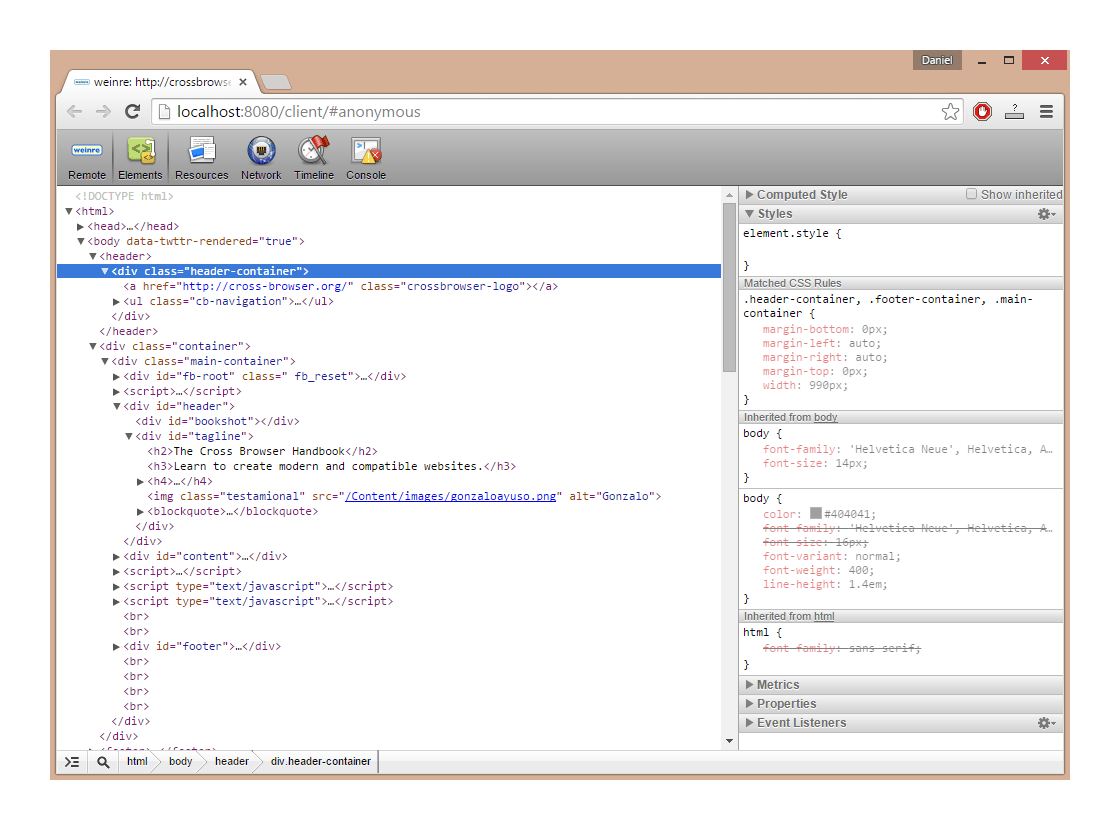Click the #404041 color swatch
The height and width of the screenshot is (830, 1120).
[816, 513]
